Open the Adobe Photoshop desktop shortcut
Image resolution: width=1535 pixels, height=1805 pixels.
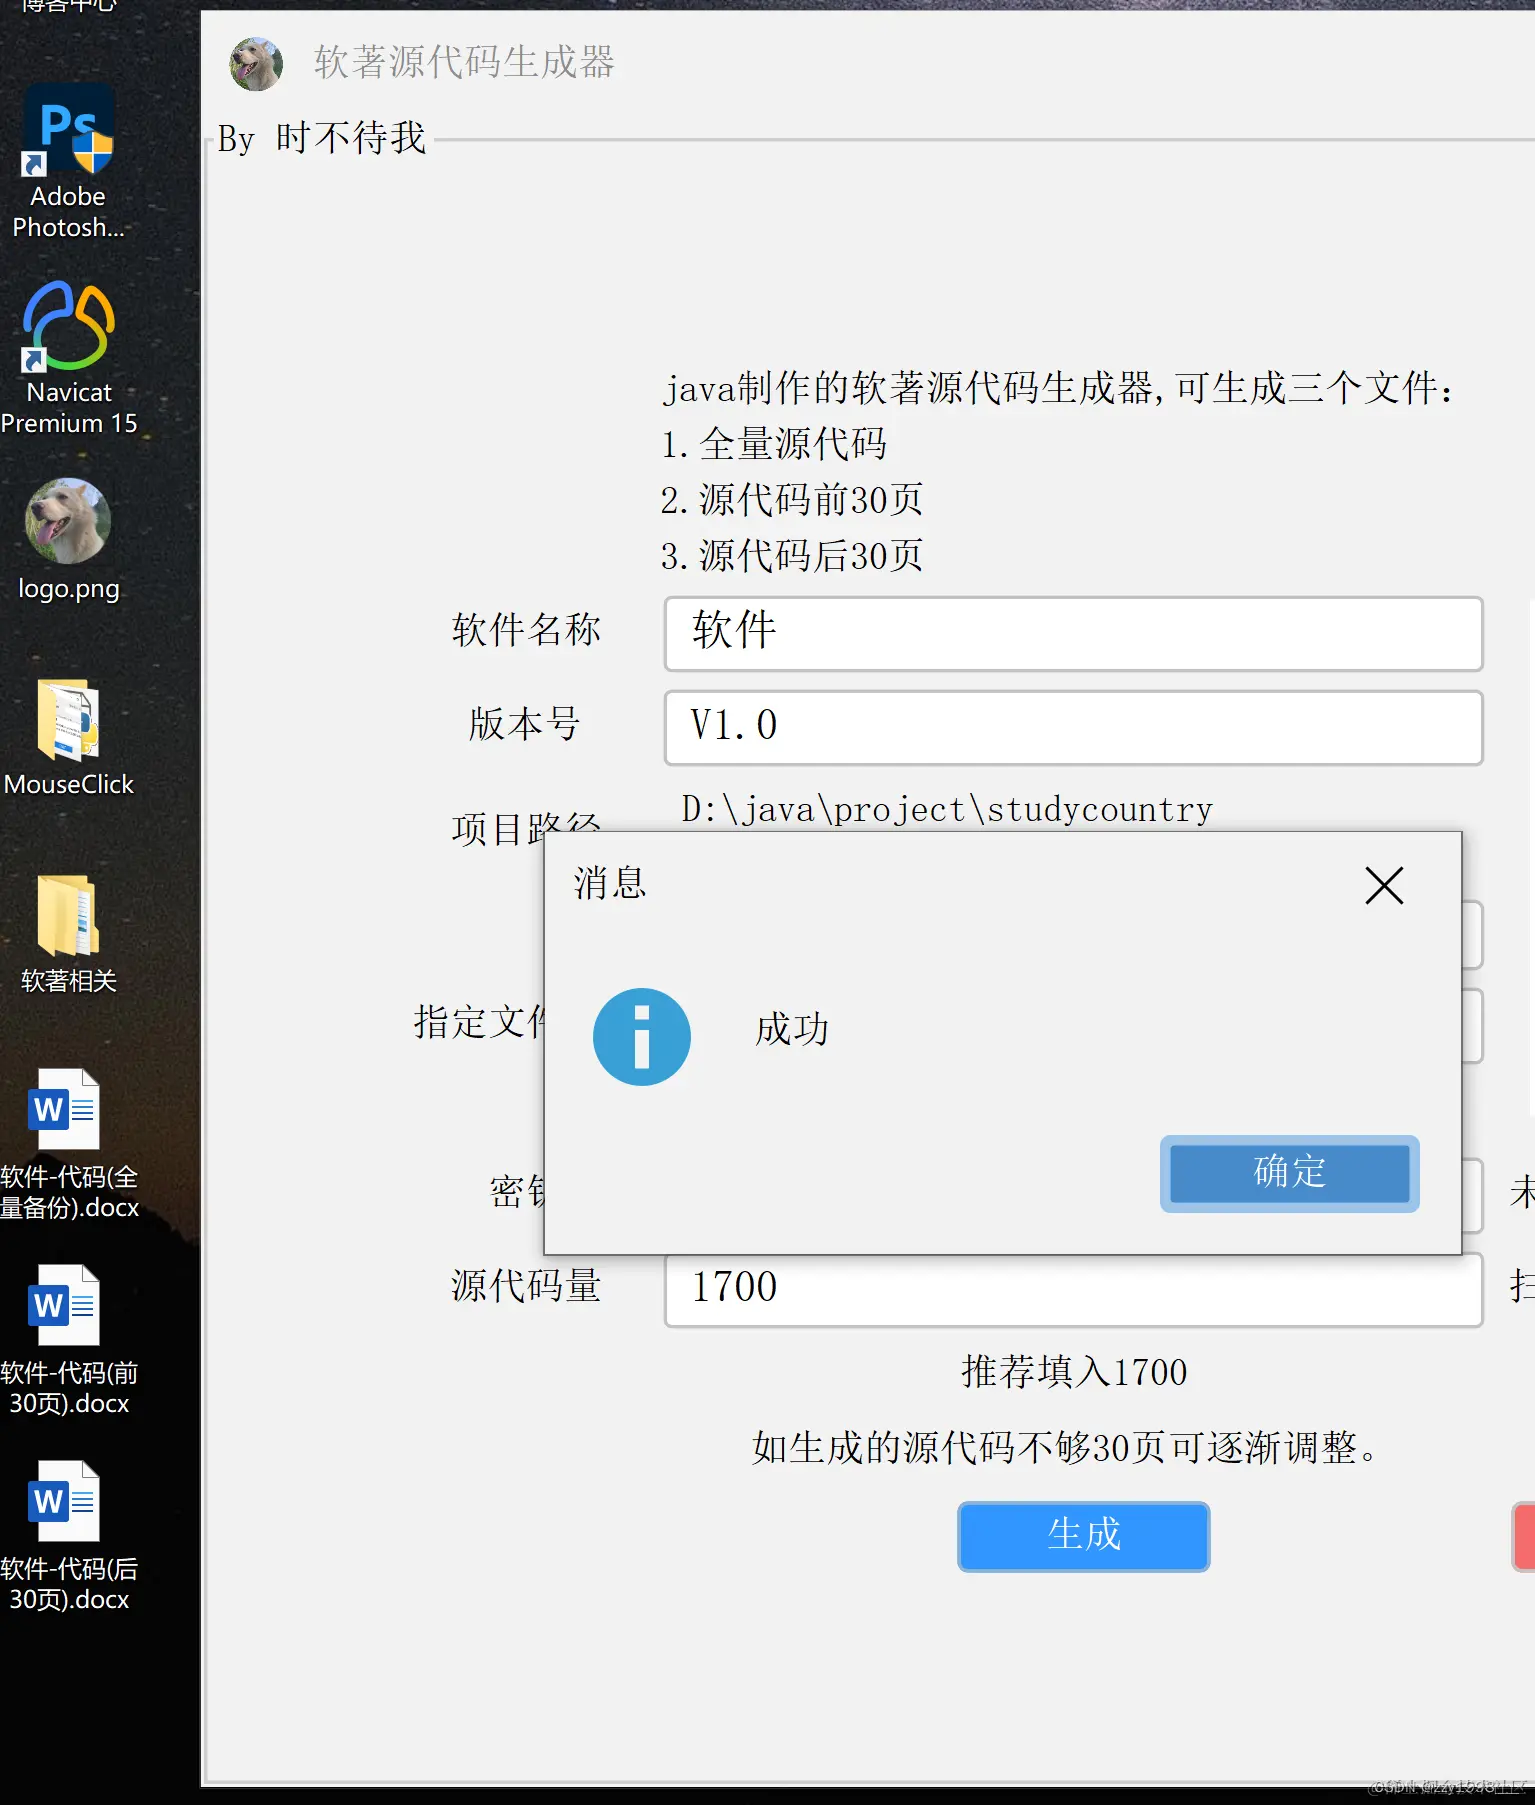[x=68, y=162]
